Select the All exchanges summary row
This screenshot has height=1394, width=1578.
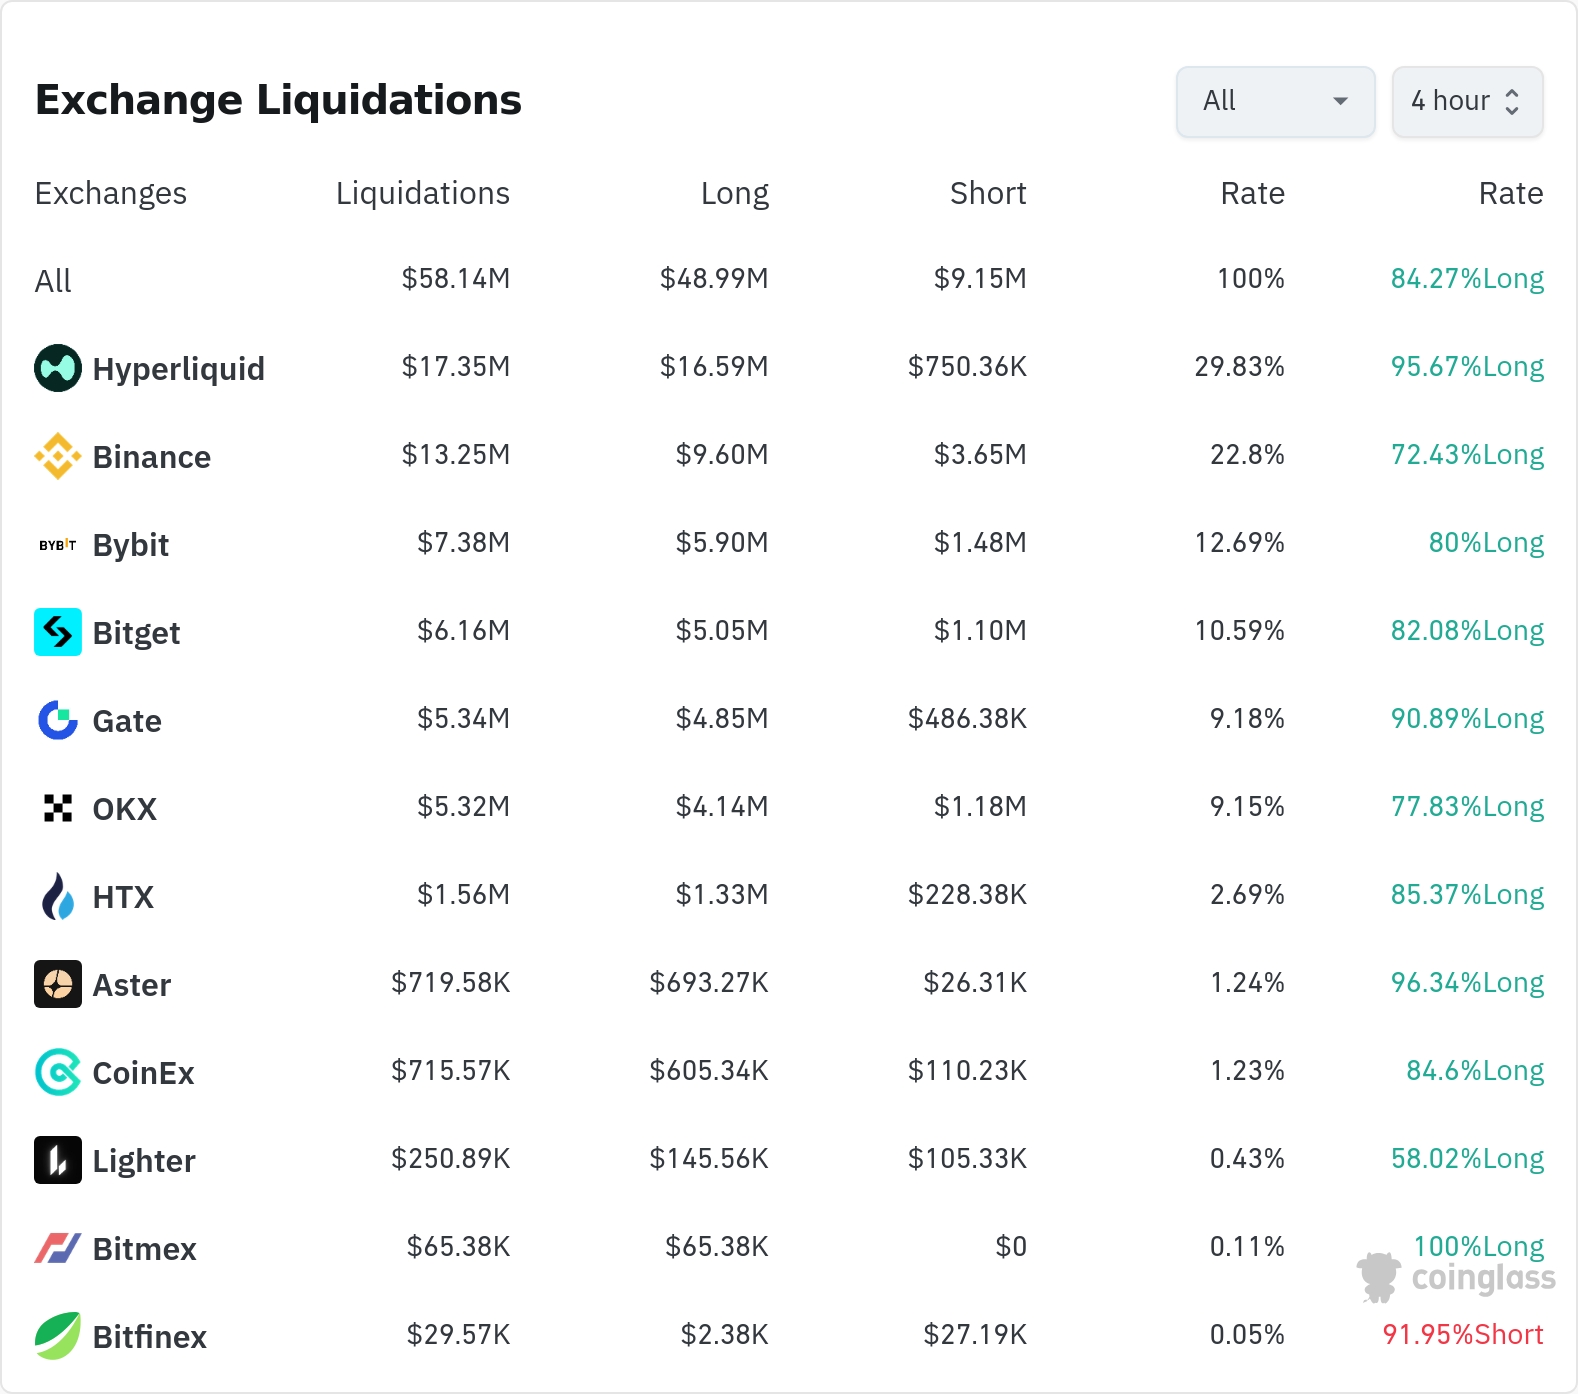coord(54,281)
